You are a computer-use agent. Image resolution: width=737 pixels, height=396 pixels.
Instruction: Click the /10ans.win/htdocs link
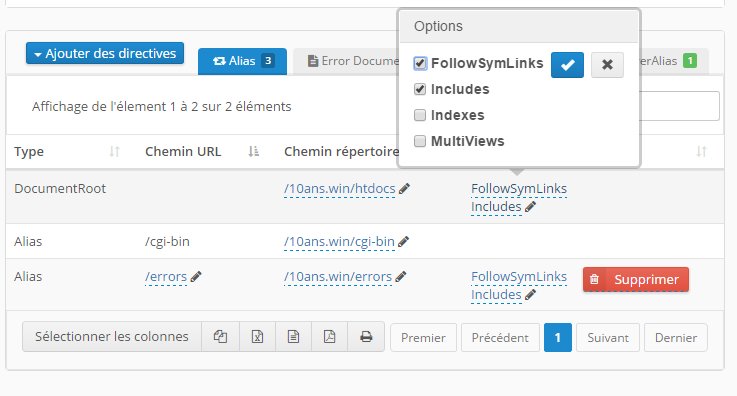(x=339, y=189)
